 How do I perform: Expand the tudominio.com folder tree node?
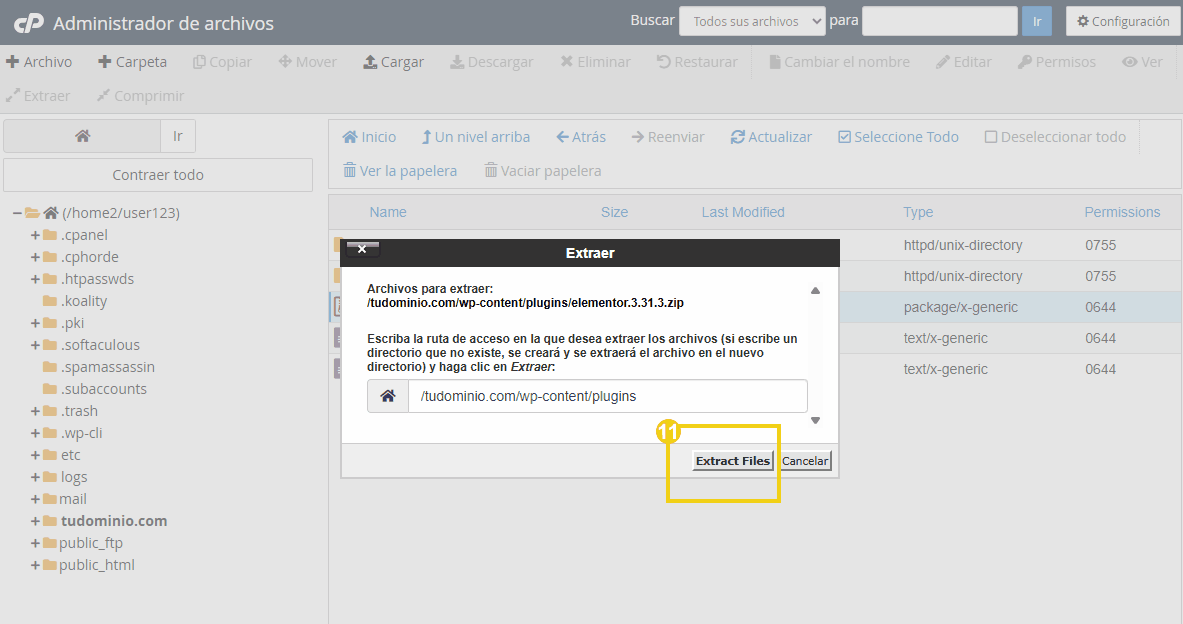click(35, 521)
